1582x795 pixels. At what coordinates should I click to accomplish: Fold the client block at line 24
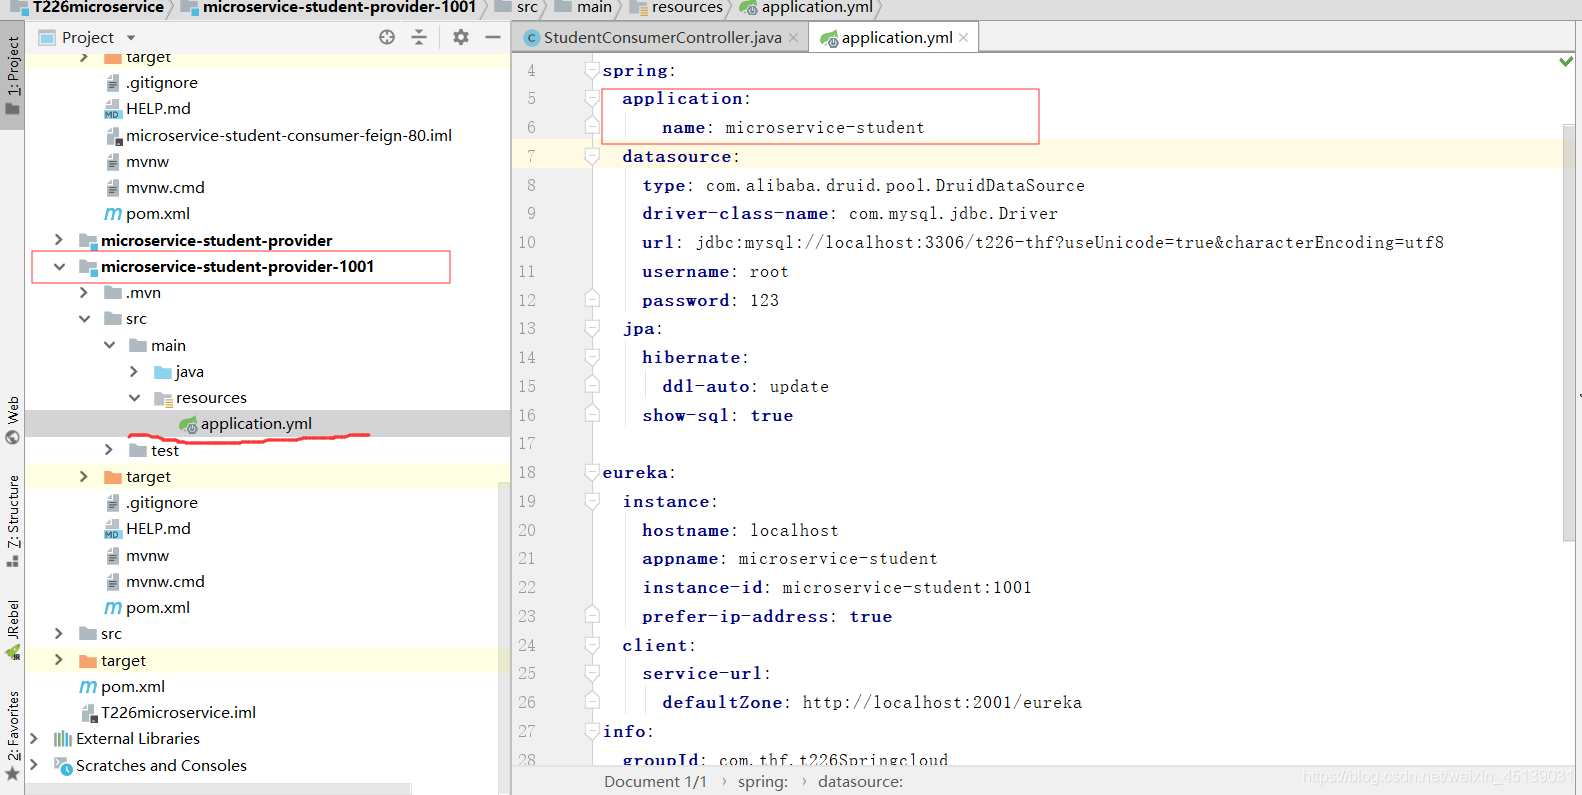[x=592, y=645]
